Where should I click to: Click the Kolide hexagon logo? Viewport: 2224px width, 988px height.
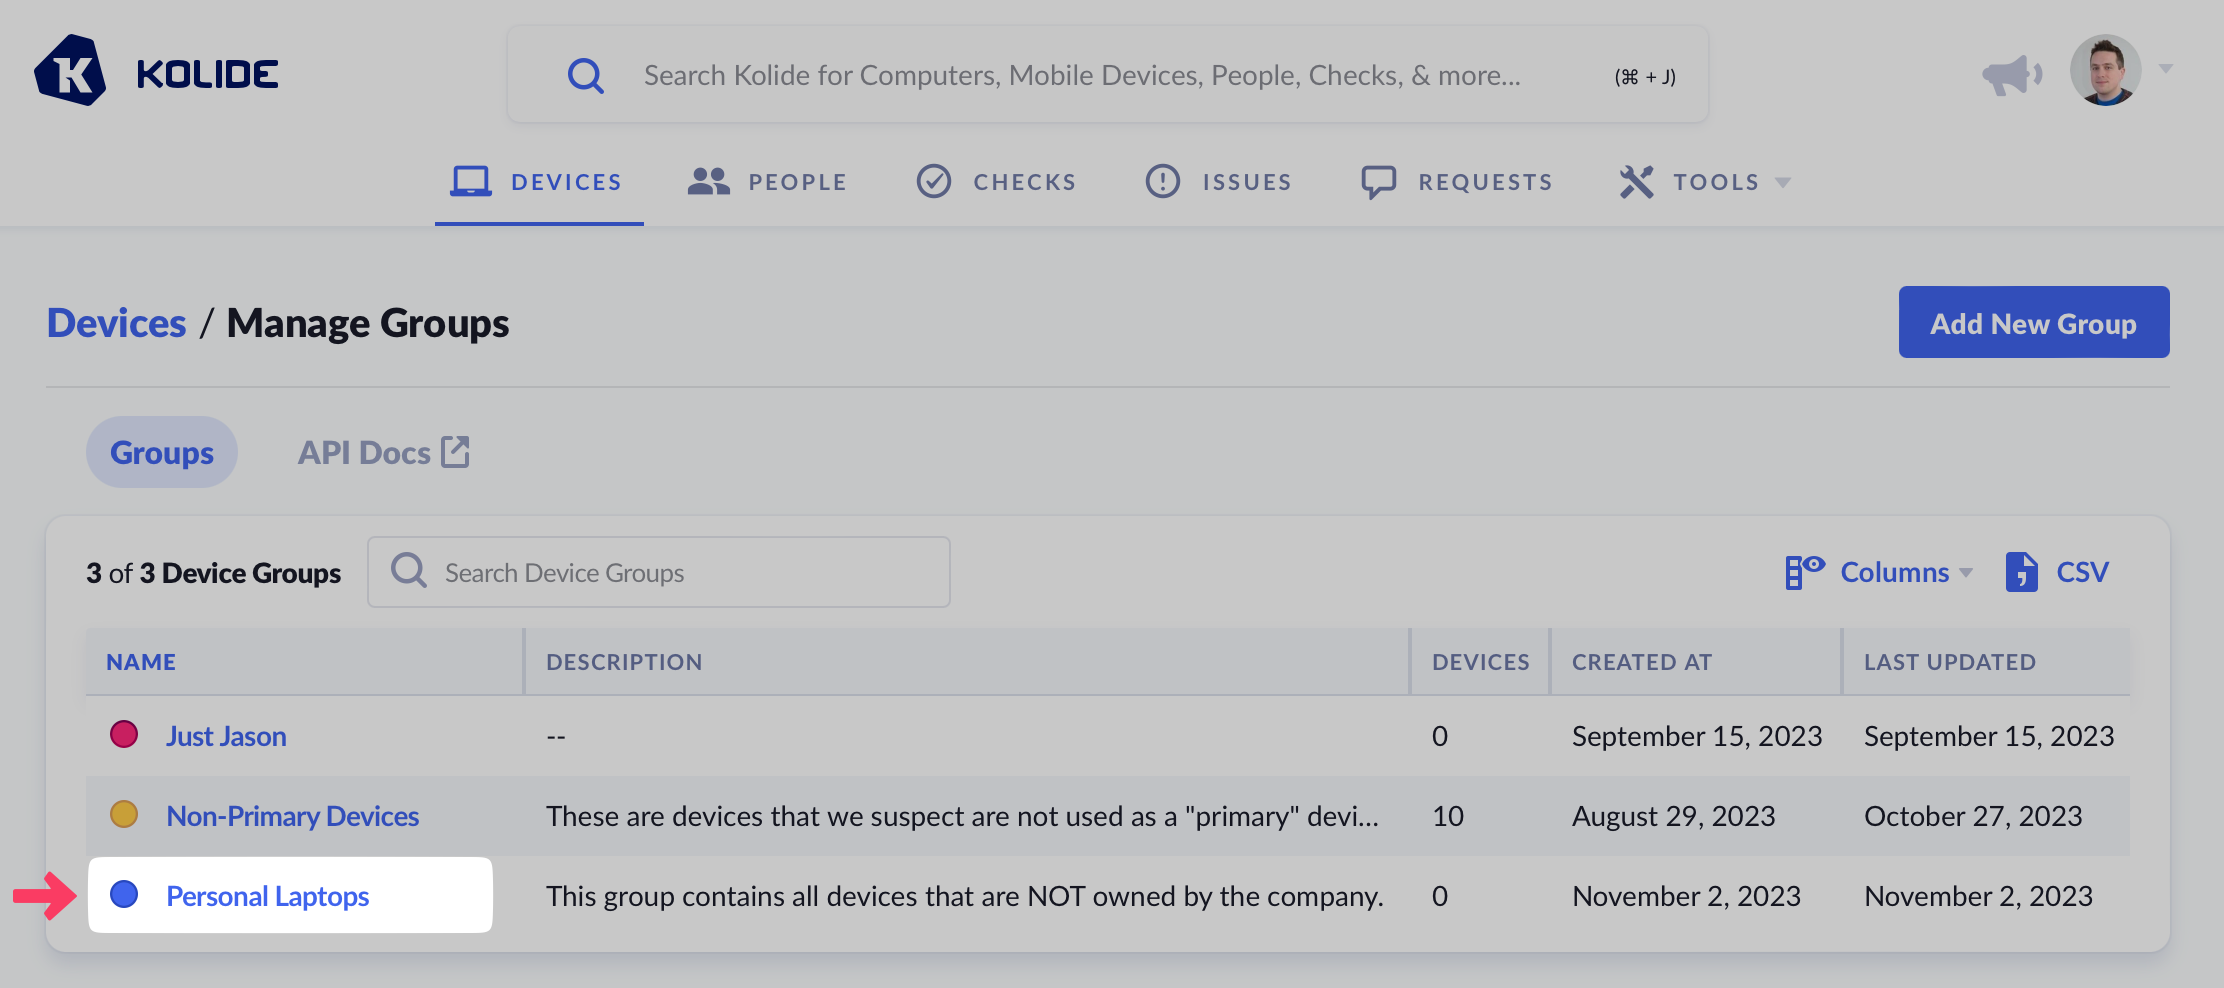coord(70,72)
